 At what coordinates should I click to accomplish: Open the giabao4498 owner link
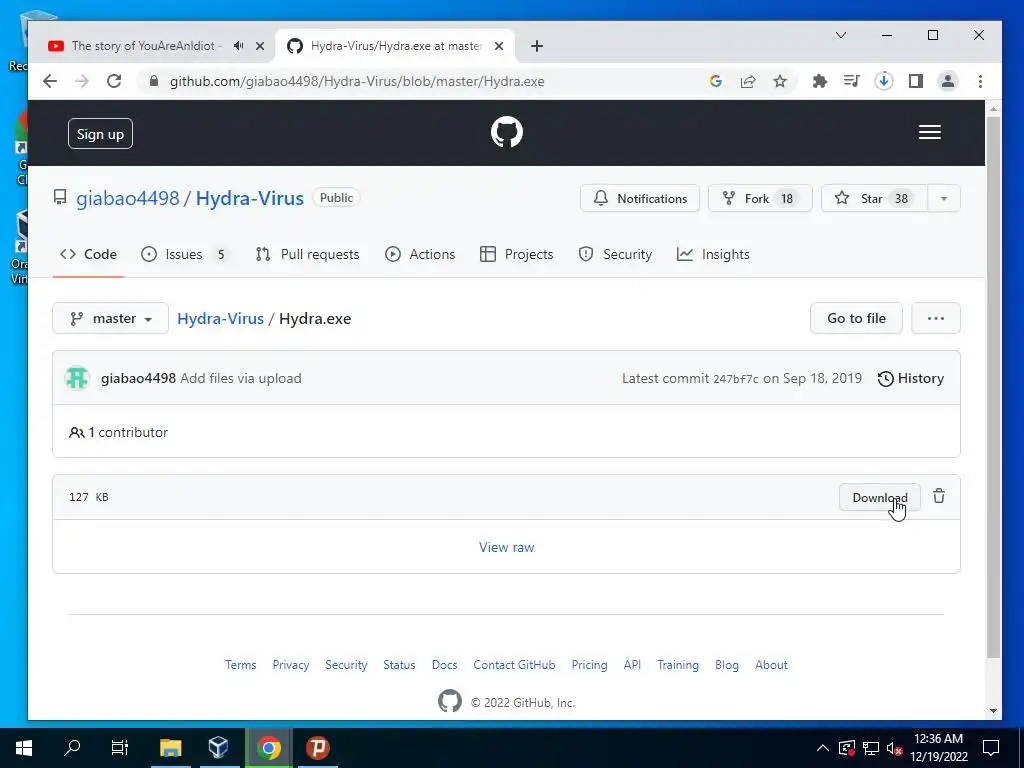[x=127, y=198]
